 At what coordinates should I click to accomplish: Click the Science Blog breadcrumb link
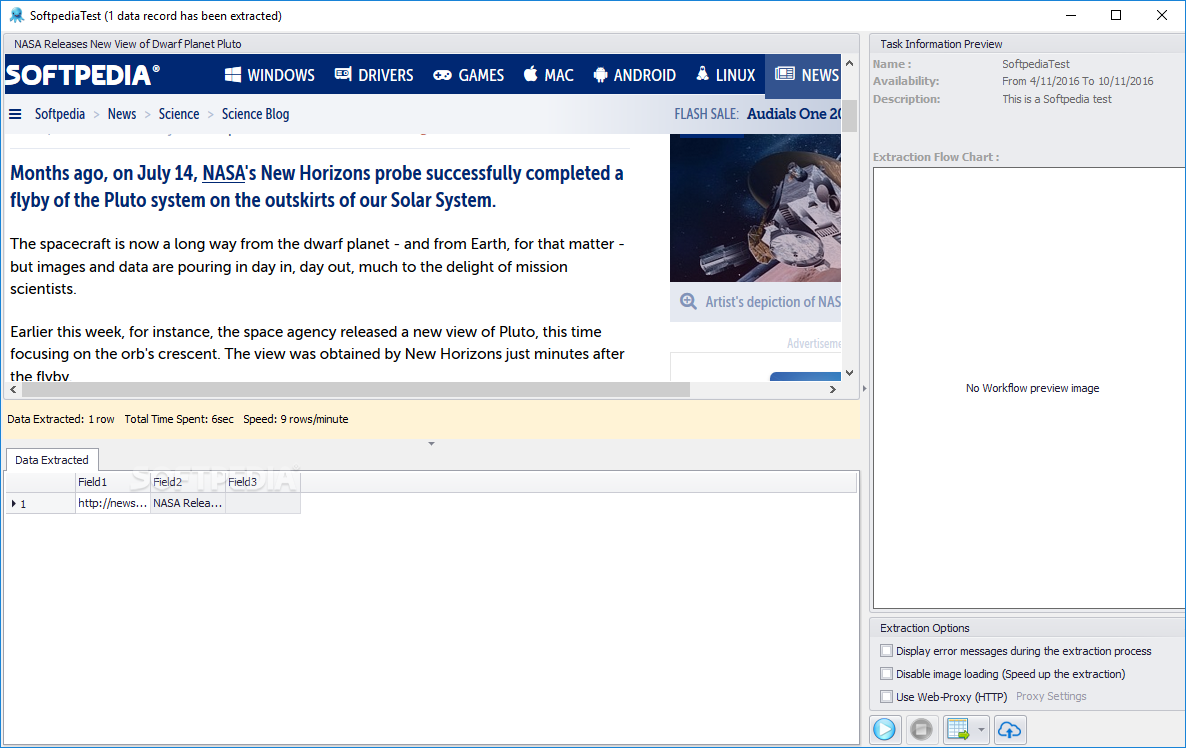coord(255,114)
